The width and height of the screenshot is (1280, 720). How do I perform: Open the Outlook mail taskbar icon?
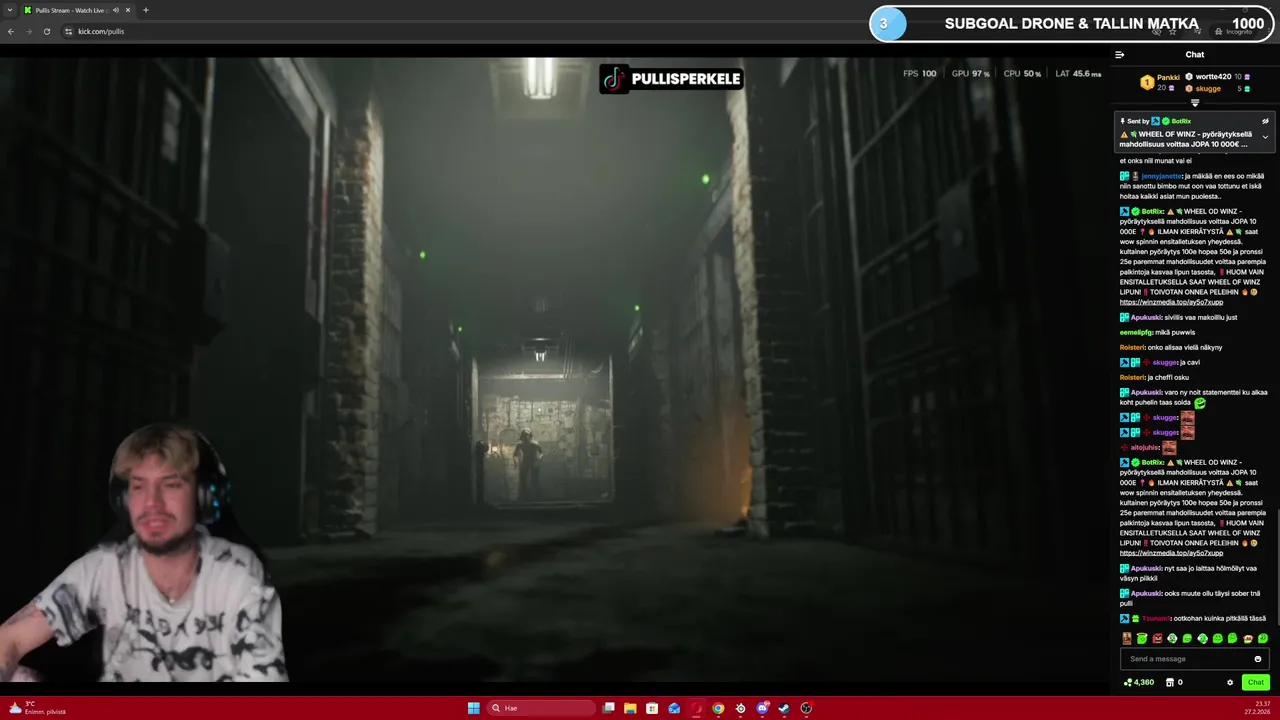tap(674, 708)
